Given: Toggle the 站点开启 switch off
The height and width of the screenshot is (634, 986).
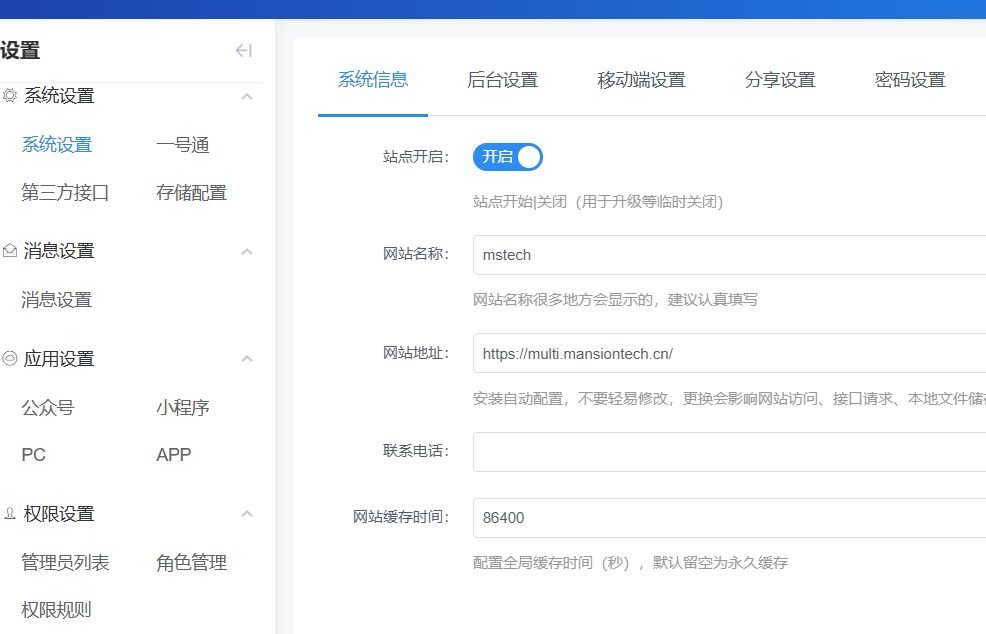Looking at the screenshot, I should [x=507, y=157].
